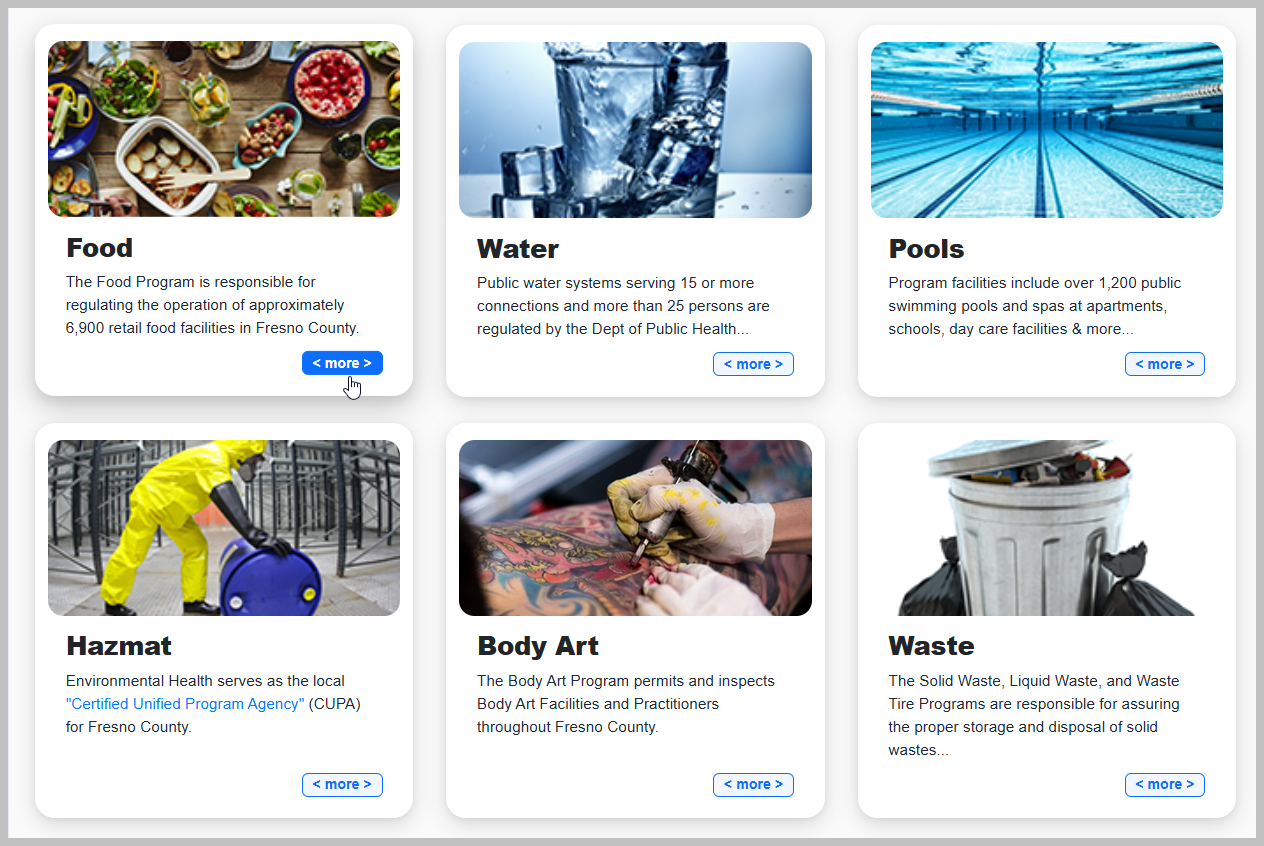Viewport: 1264px width, 846px height.
Task: Click the Water heading
Action: click(518, 249)
